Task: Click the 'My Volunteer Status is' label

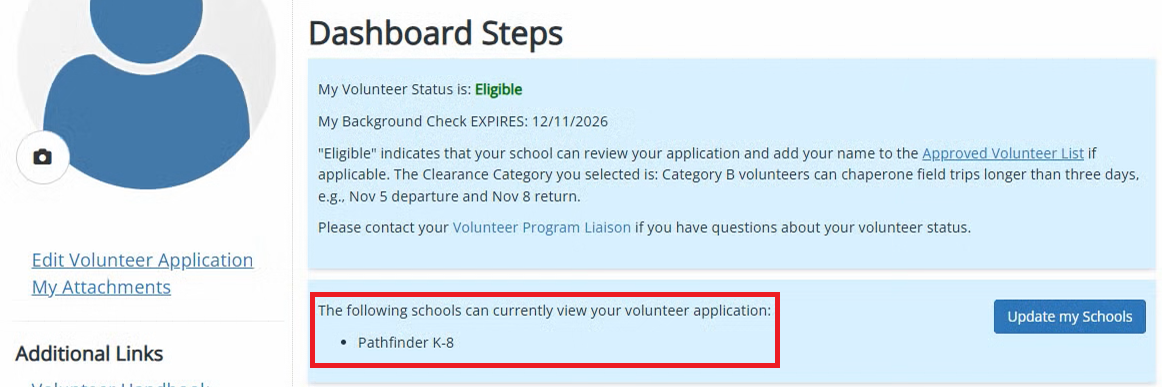Action: pyautogui.click(x=395, y=90)
